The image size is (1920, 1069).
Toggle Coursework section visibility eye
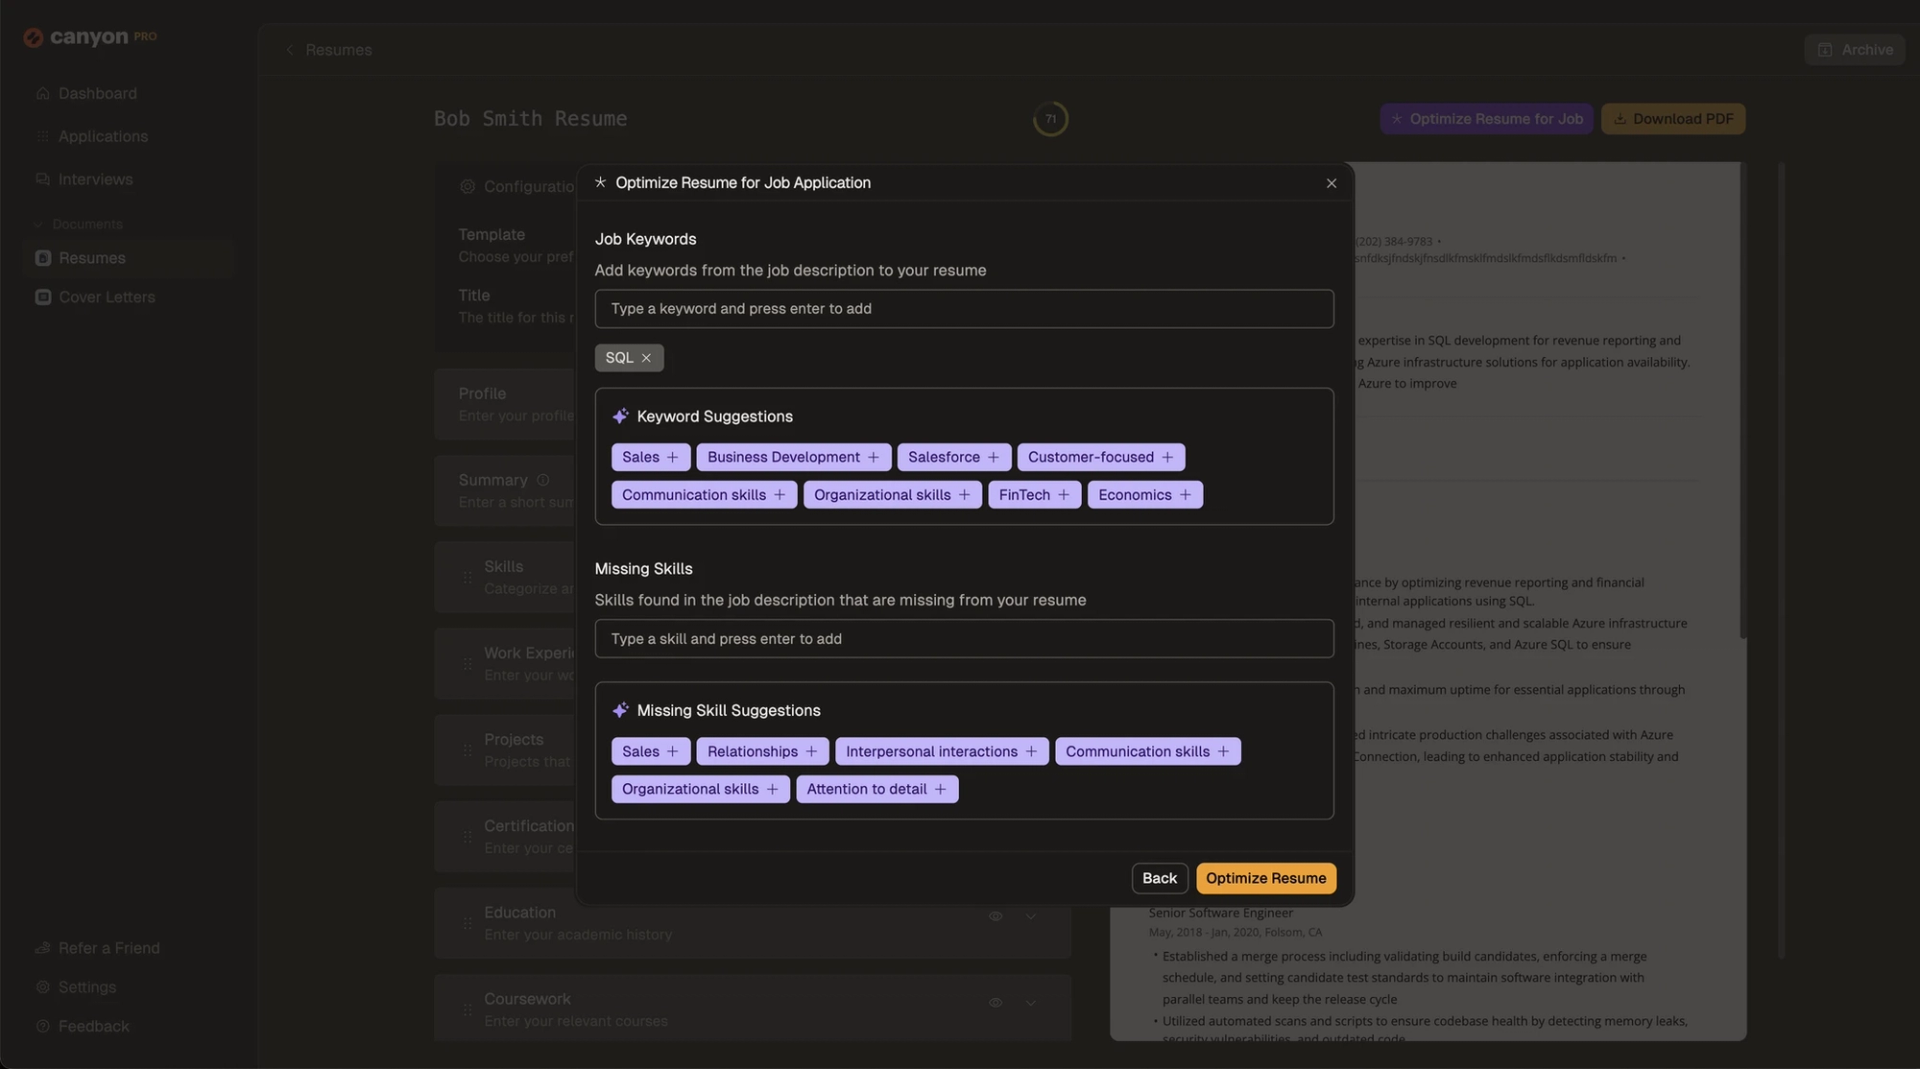(996, 1003)
